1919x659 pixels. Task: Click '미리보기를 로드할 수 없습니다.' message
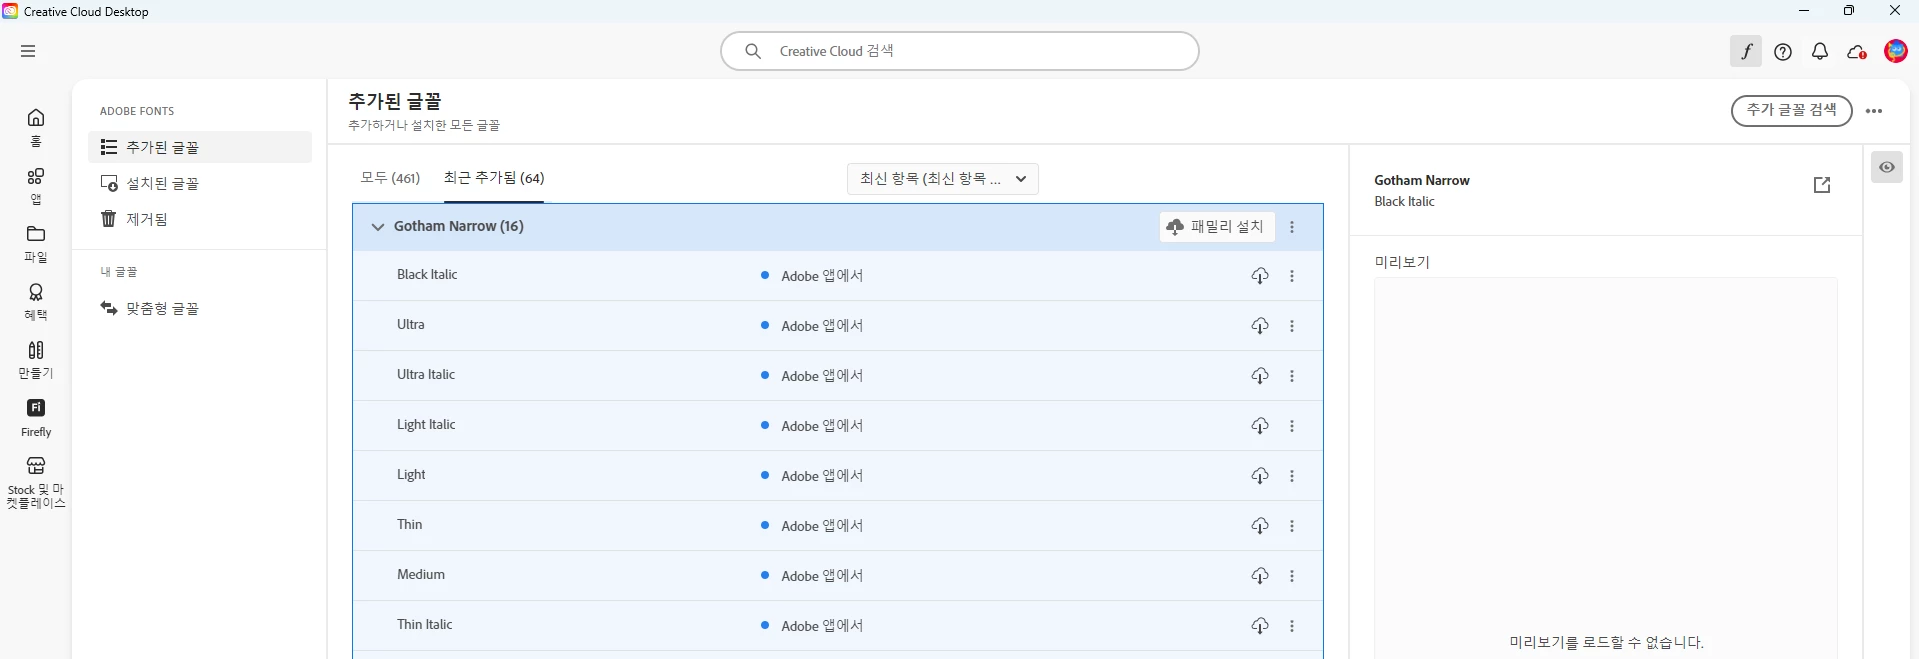tap(1606, 643)
